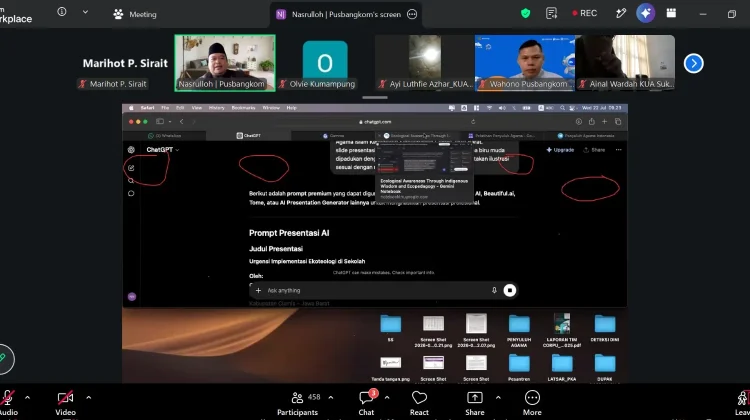Select Wahono Pusbangkom video thumbnail
This screenshot has height=420, width=750.
(x=525, y=62)
